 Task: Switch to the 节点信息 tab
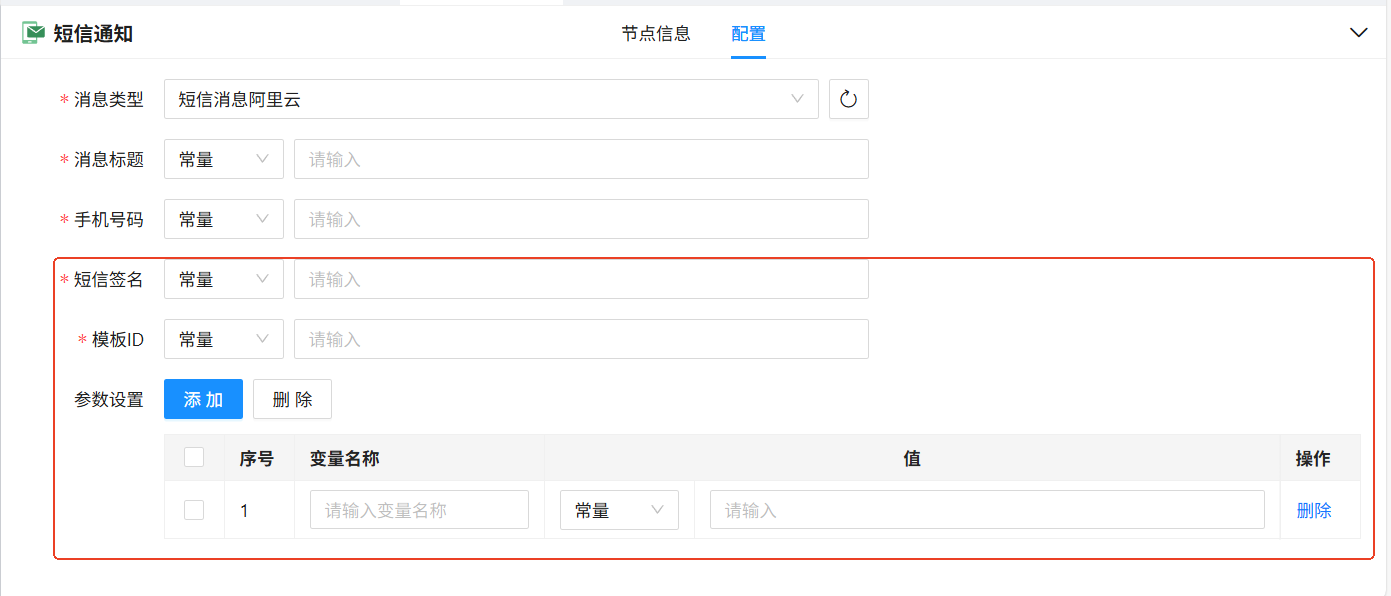point(656,34)
